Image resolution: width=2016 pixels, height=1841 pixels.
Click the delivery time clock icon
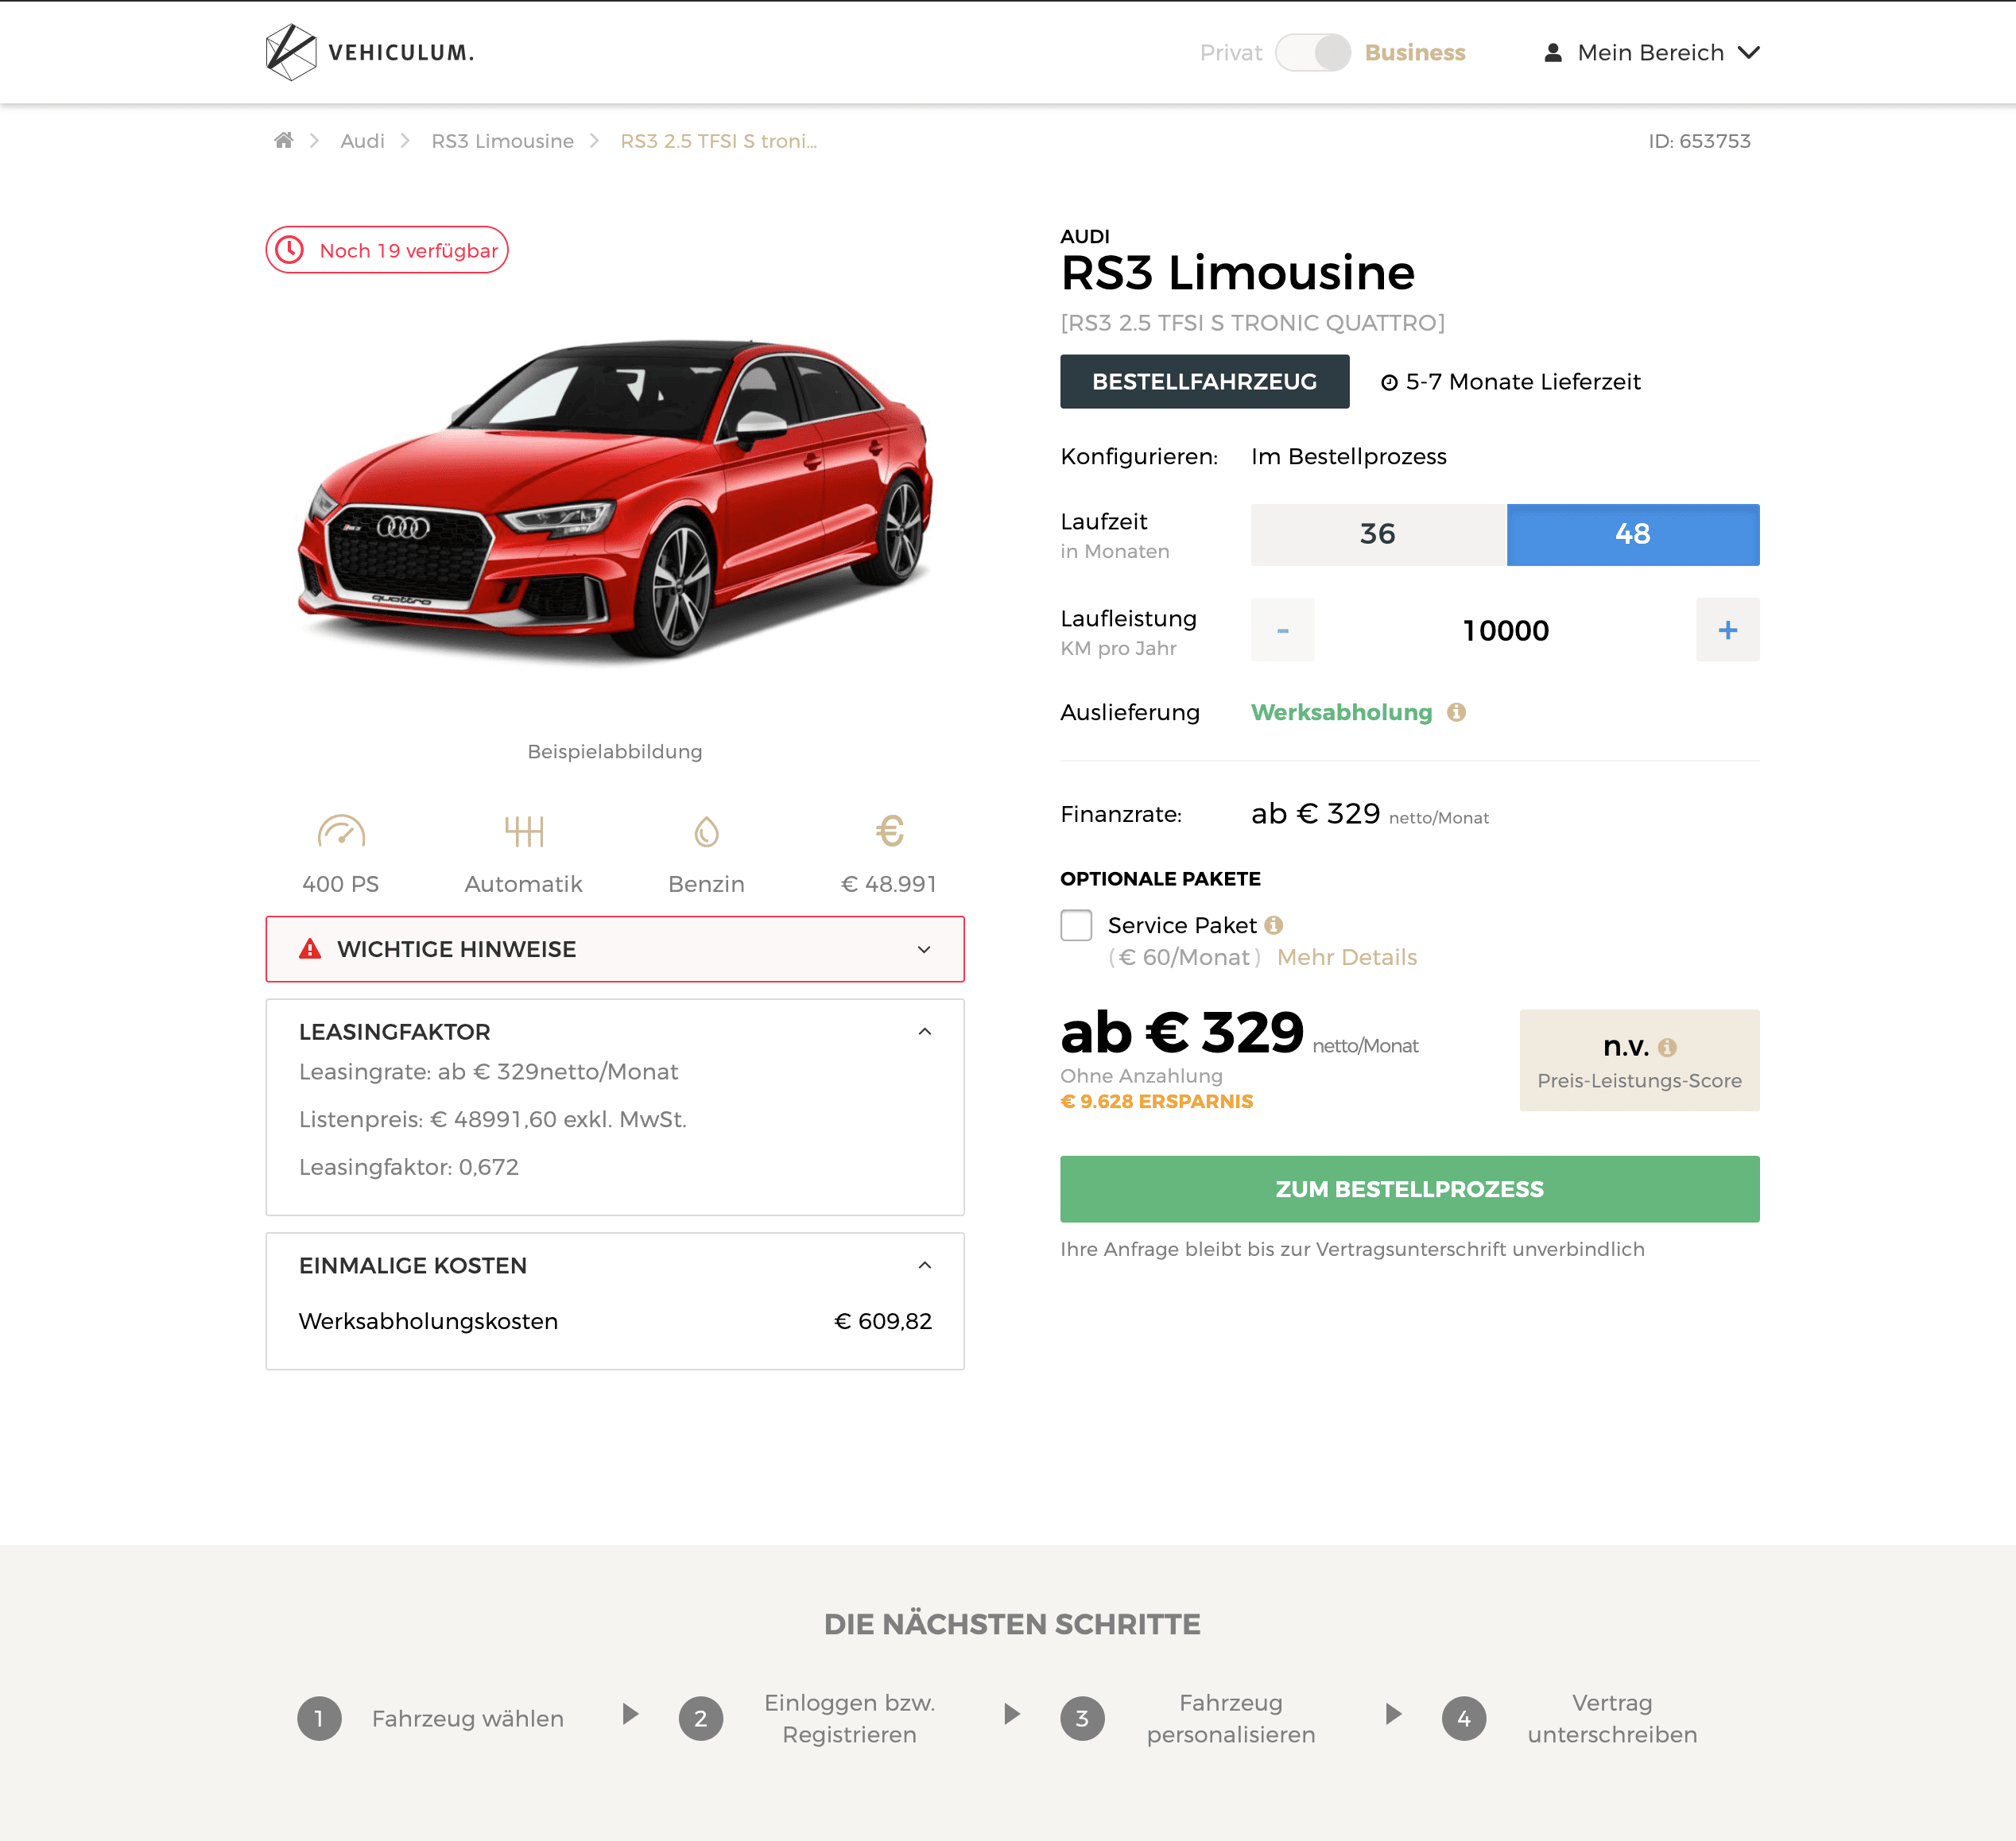[1389, 382]
